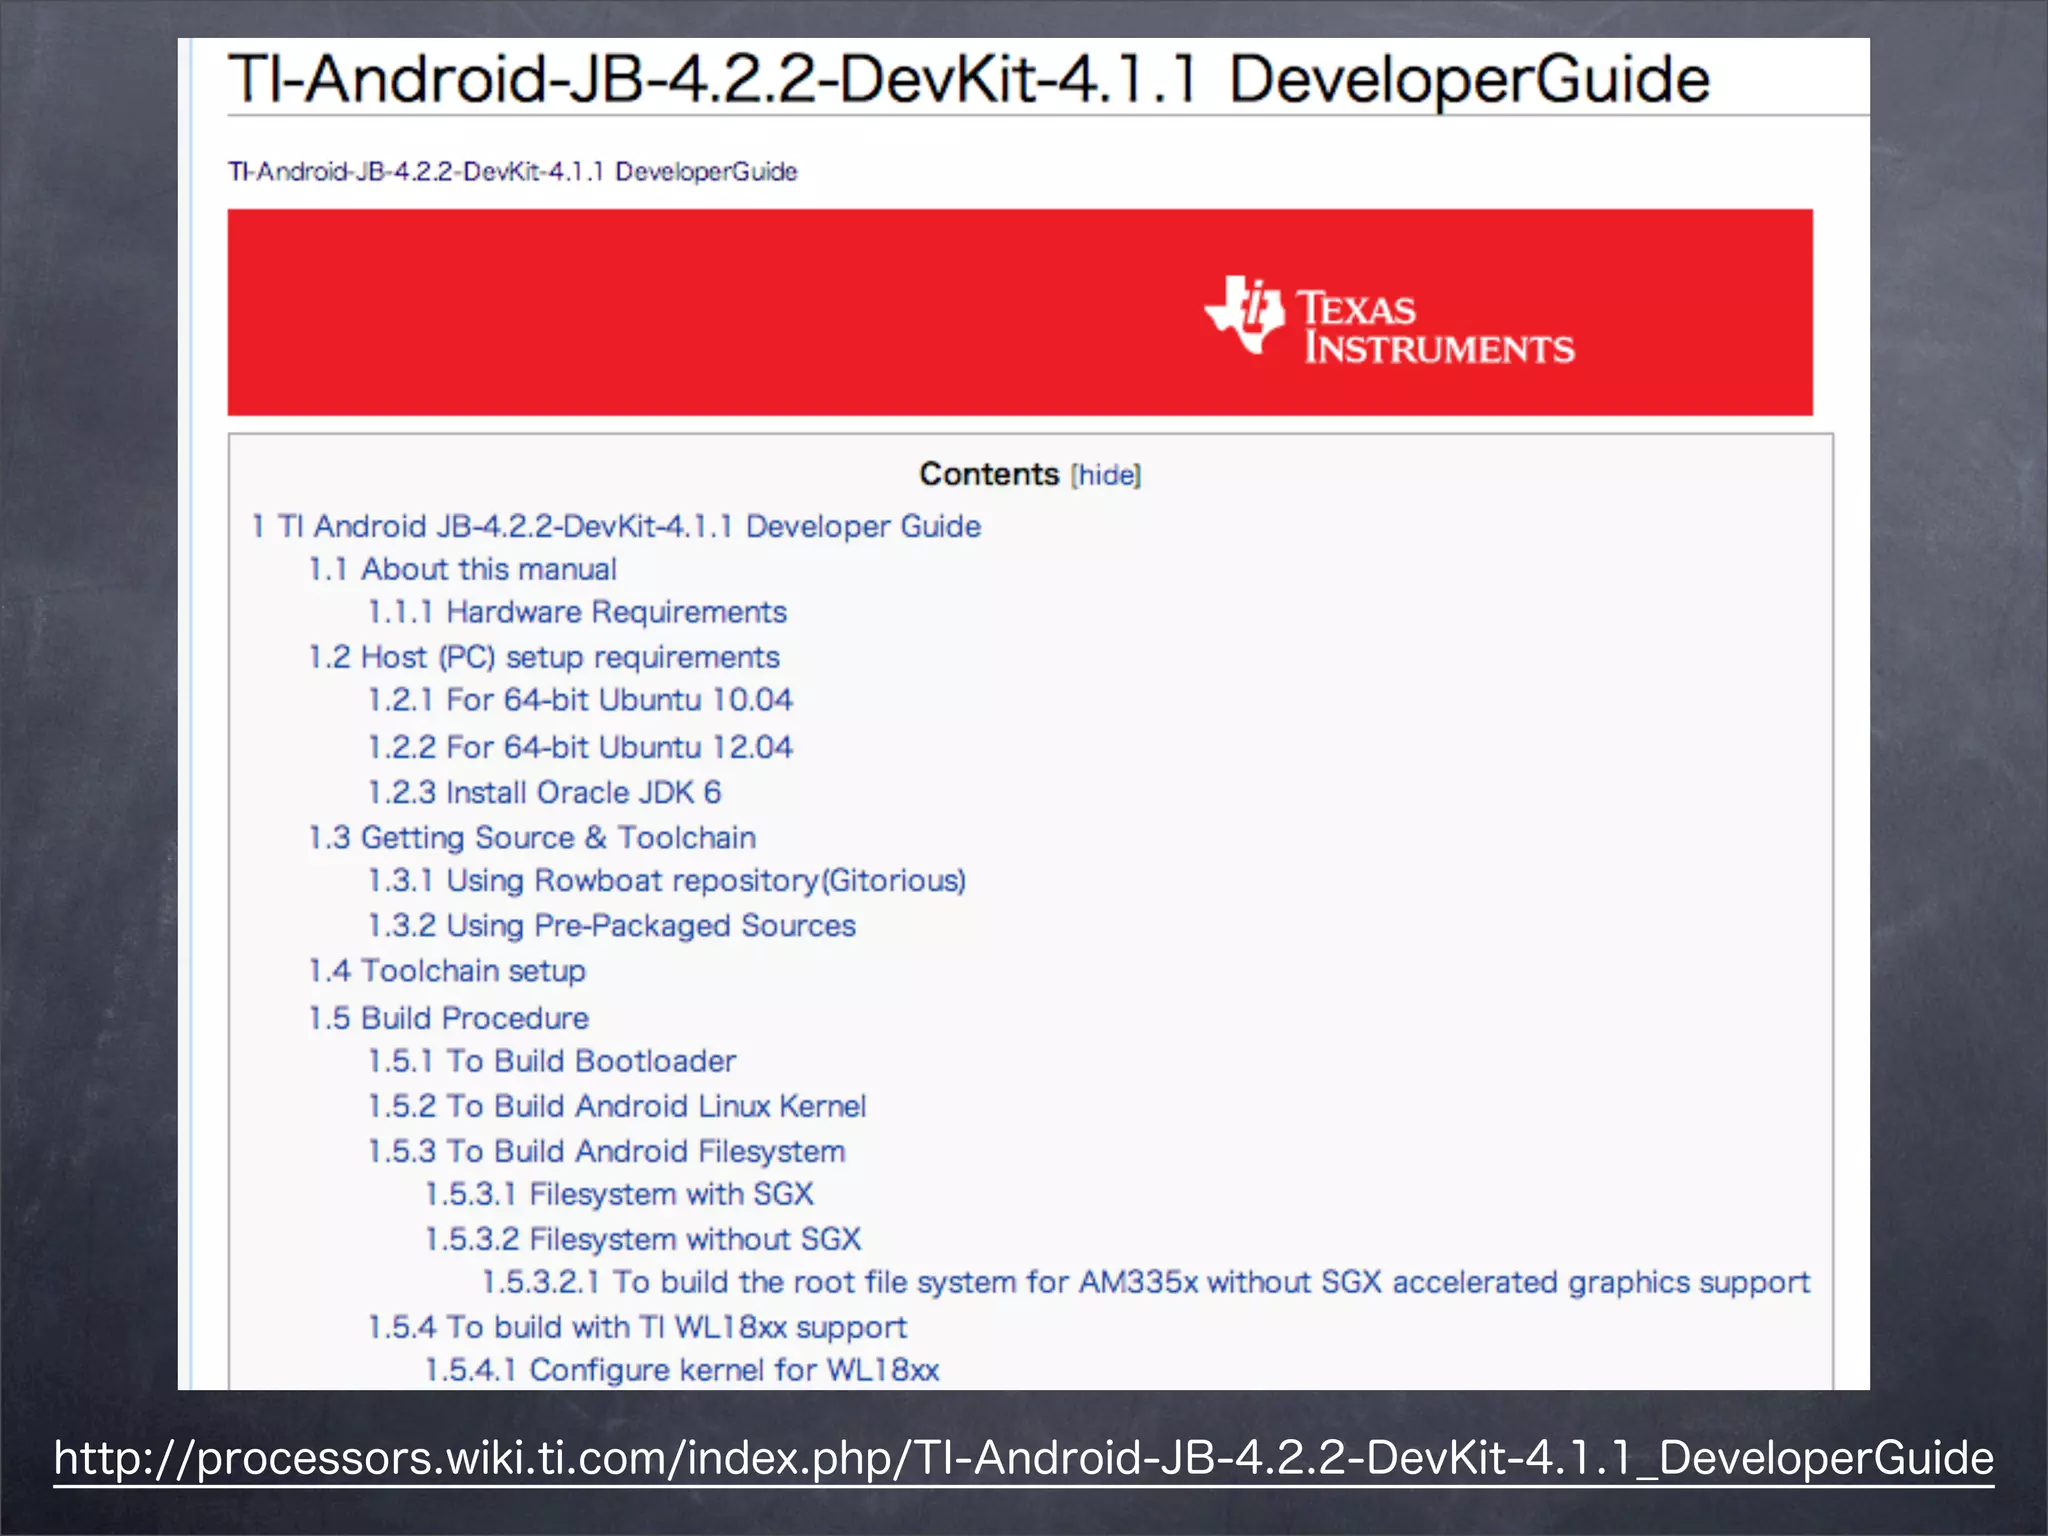This screenshot has width=2048, height=1536.
Task: Open 1.5.3.2.1 root file system for AM335x
Action: [x=1146, y=1282]
